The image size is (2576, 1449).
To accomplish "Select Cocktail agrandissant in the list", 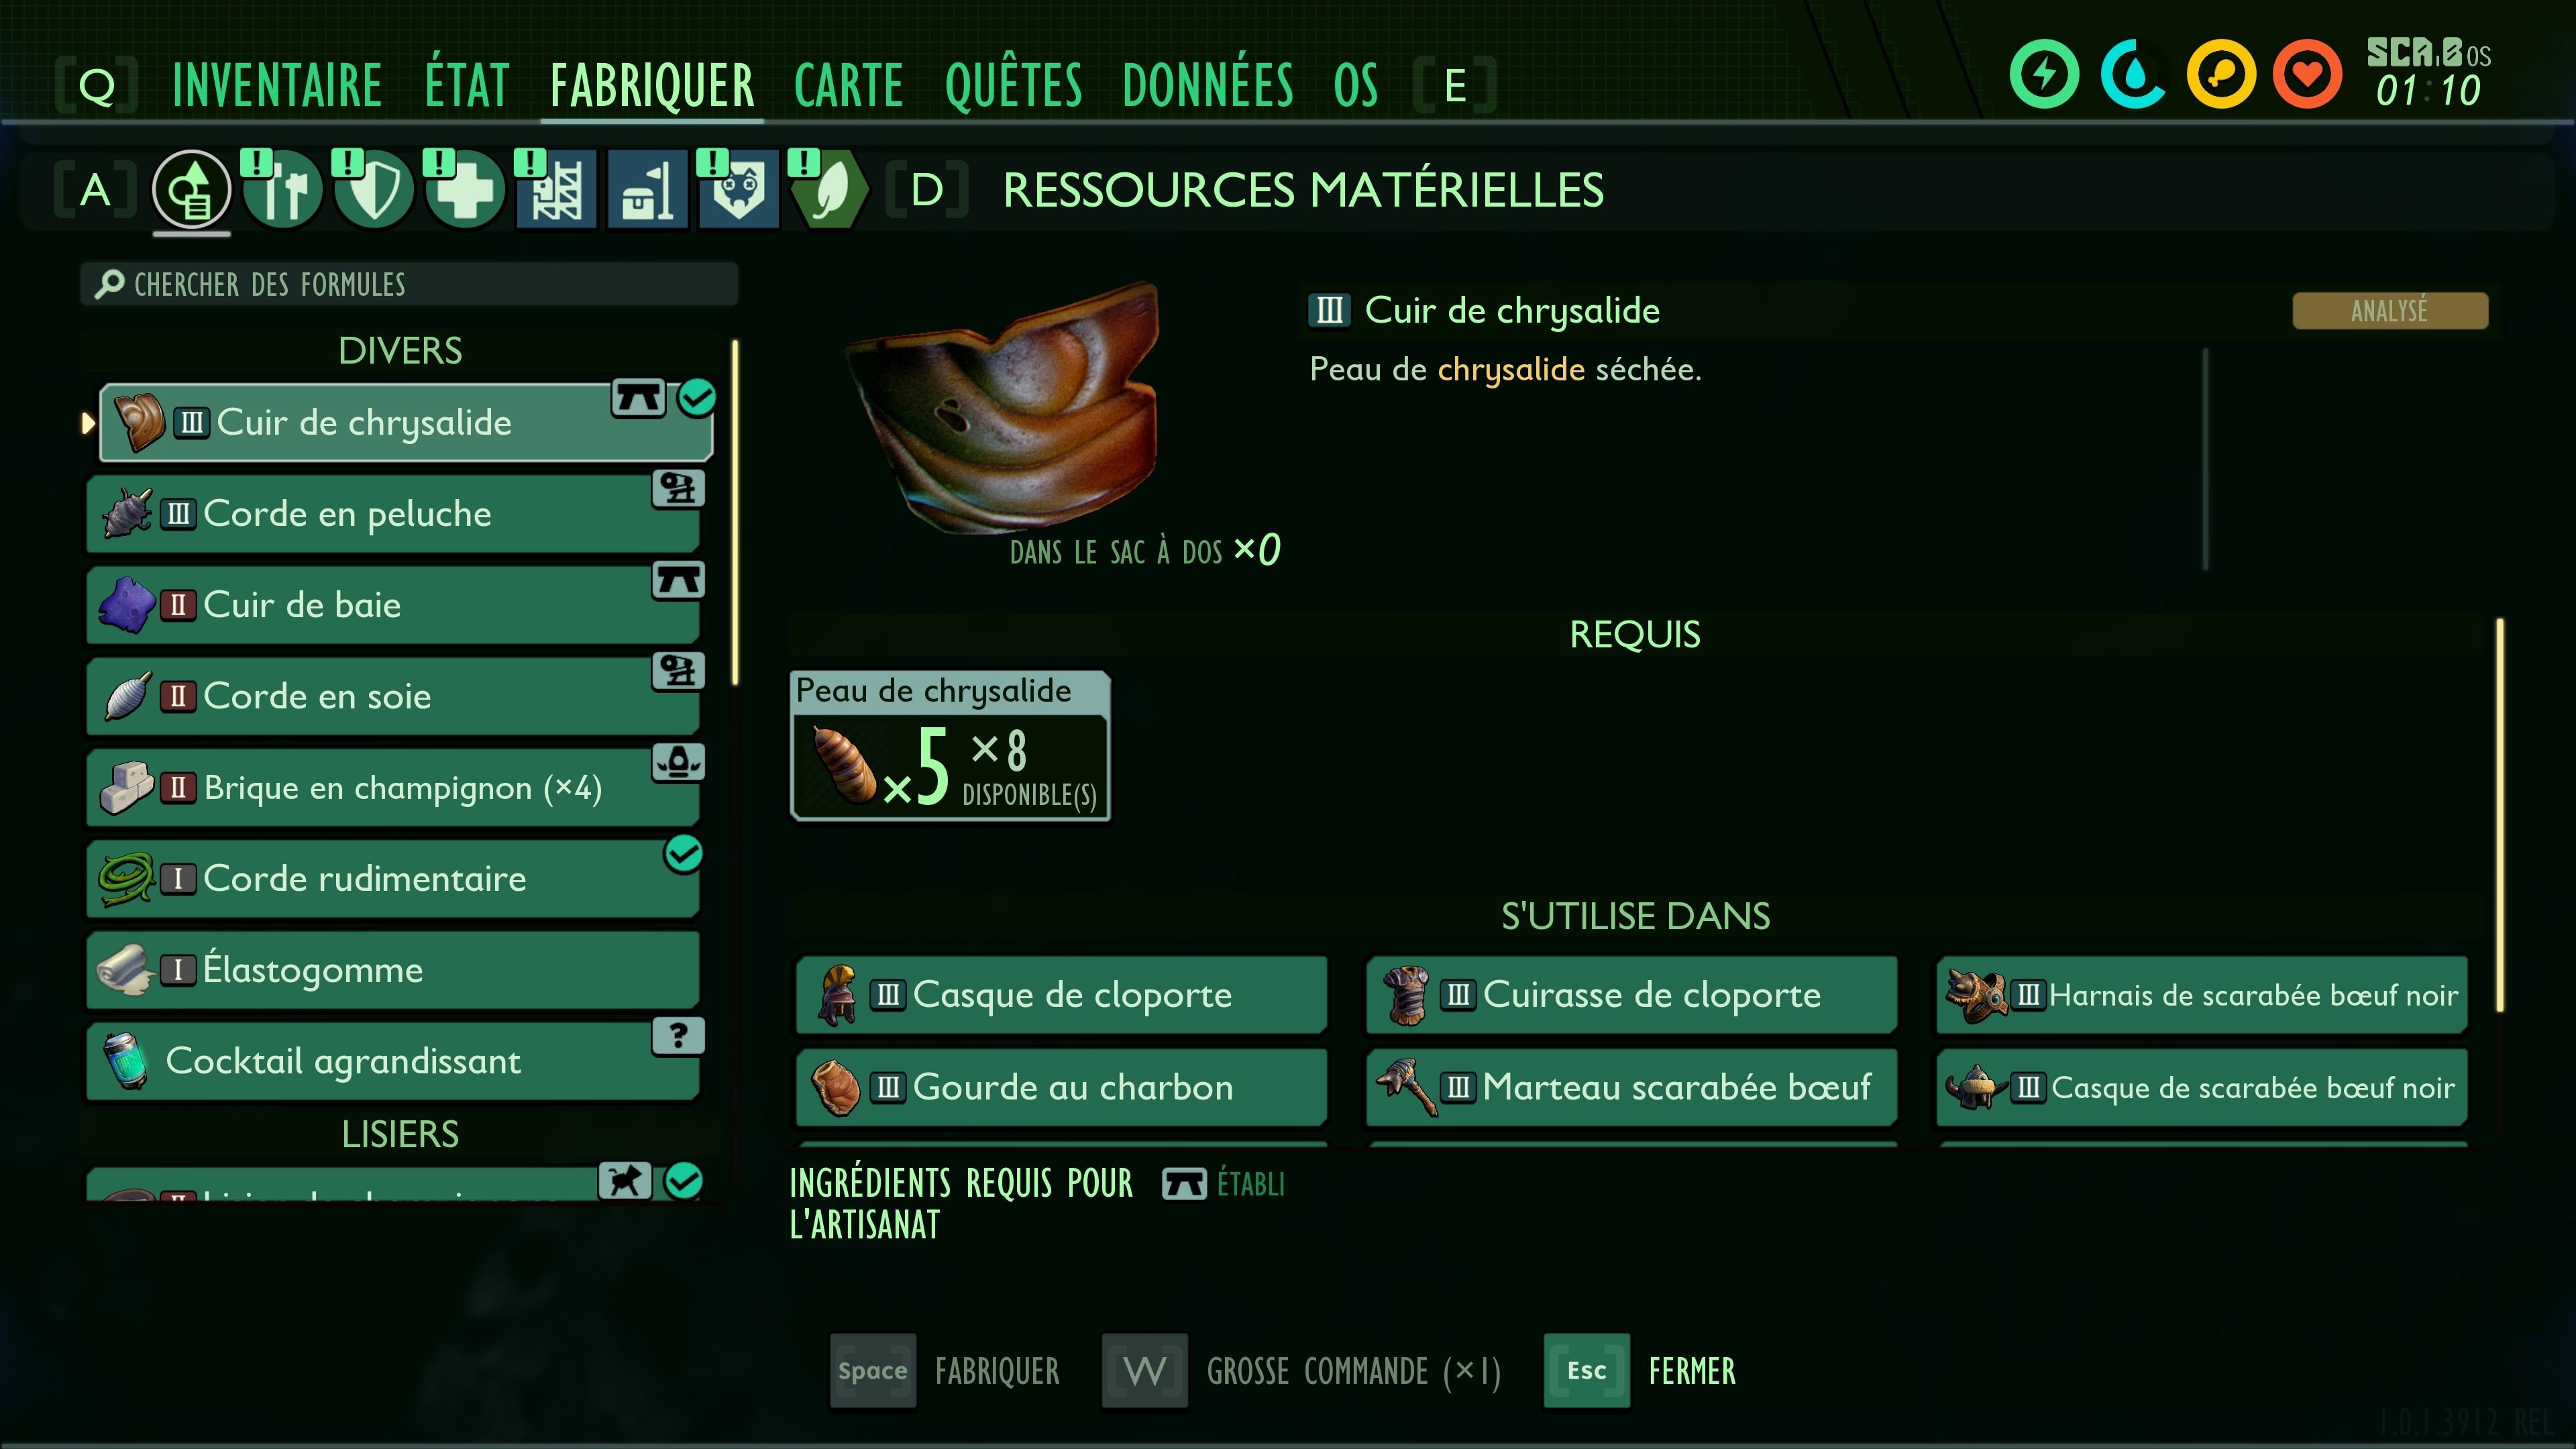I will tap(393, 1061).
